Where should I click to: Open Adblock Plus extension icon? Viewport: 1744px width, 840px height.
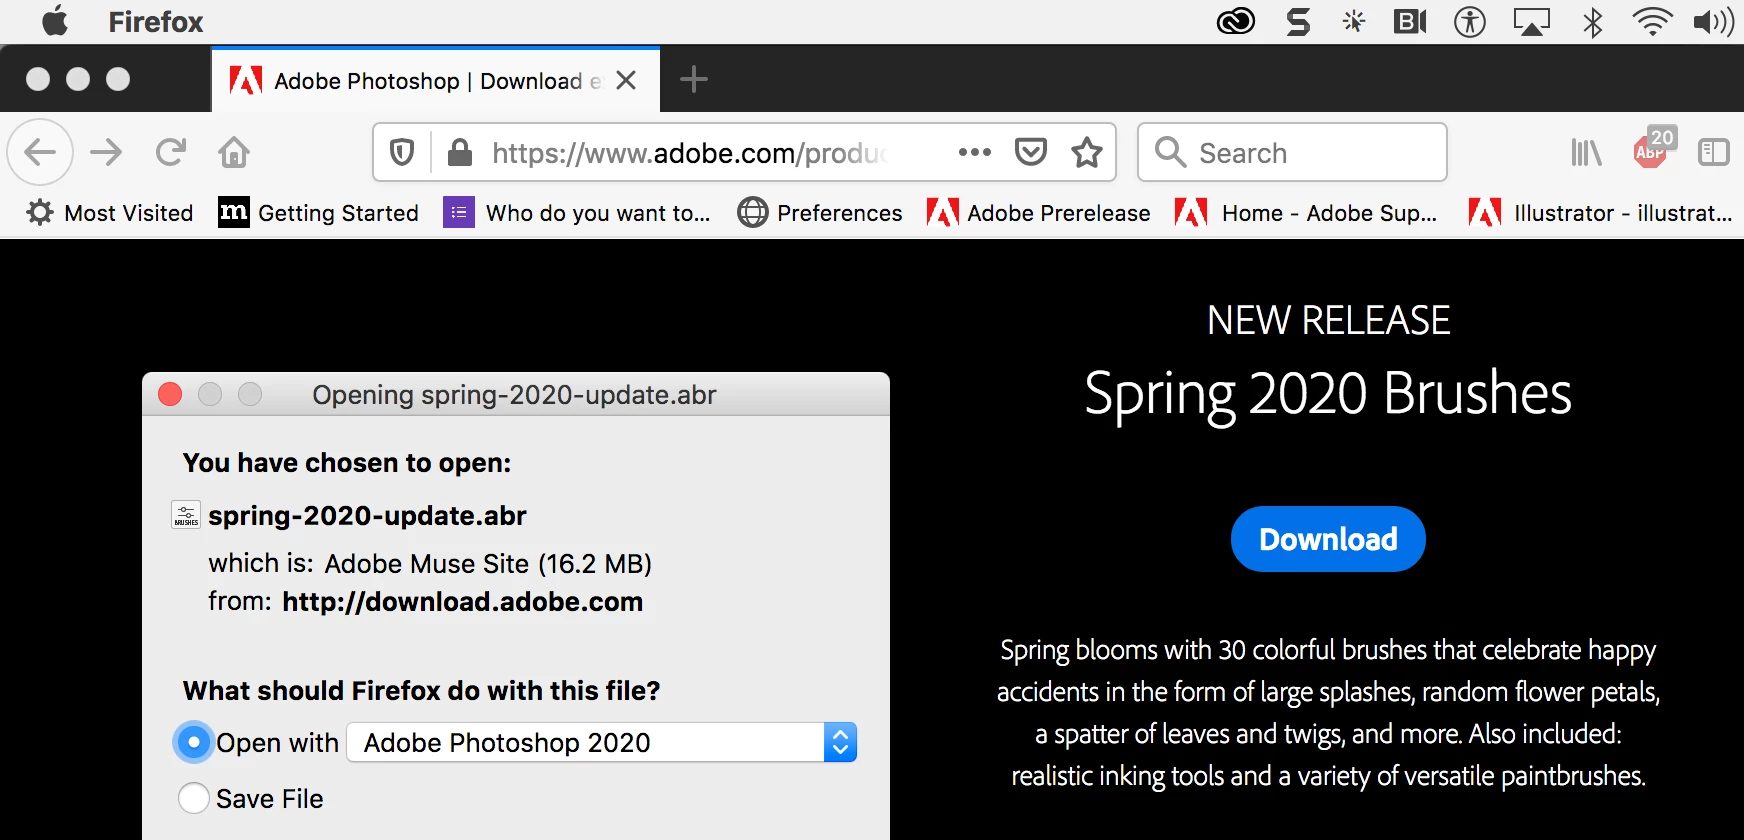(x=1652, y=150)
